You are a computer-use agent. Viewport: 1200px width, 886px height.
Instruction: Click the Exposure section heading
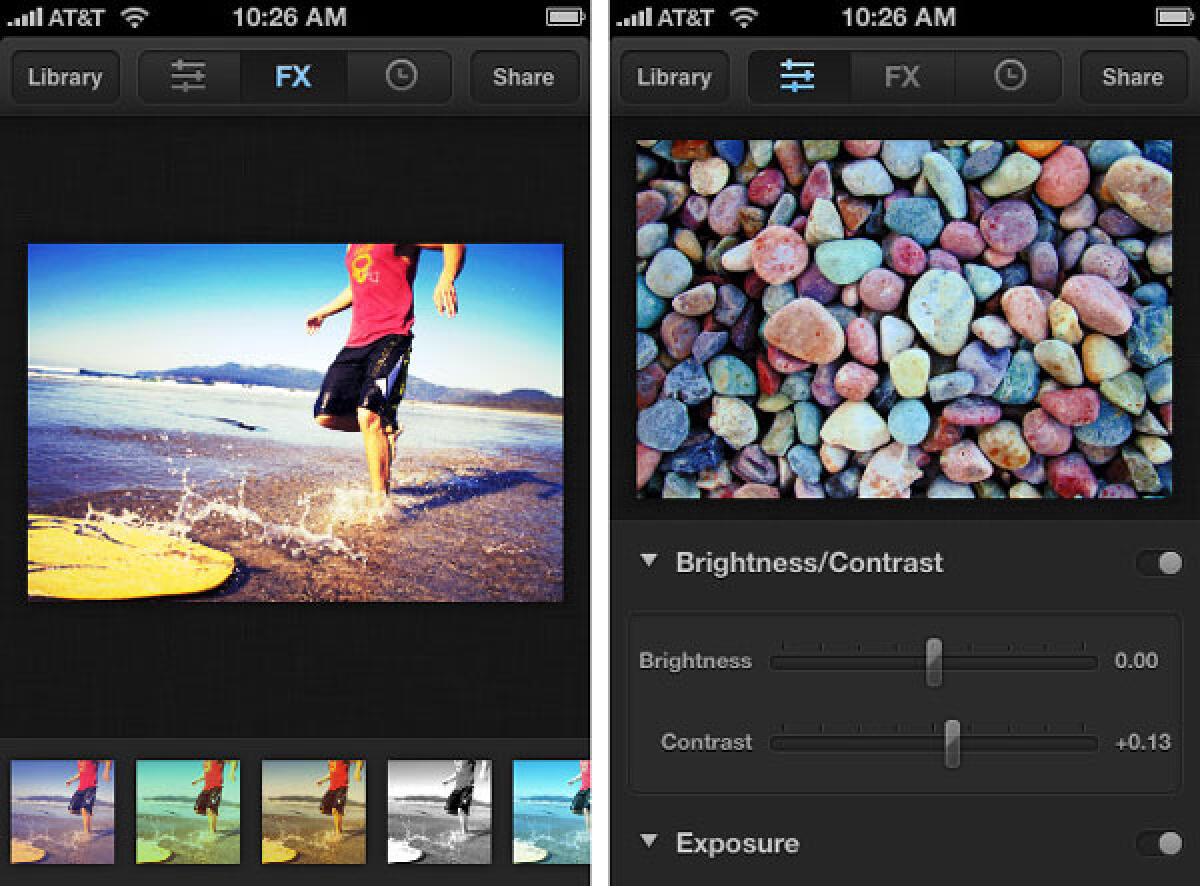pos(738,843)
